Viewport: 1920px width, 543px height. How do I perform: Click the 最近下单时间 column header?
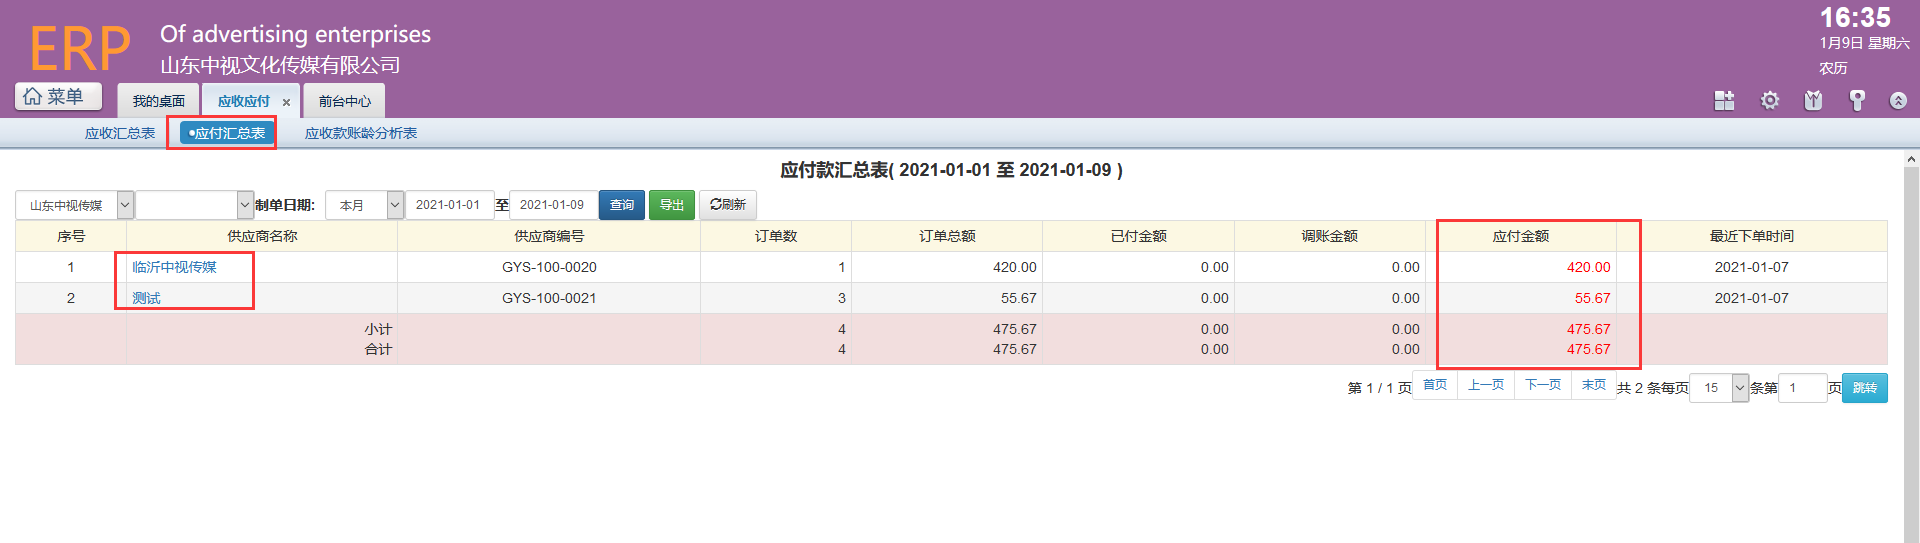[x=1752, y=236]
